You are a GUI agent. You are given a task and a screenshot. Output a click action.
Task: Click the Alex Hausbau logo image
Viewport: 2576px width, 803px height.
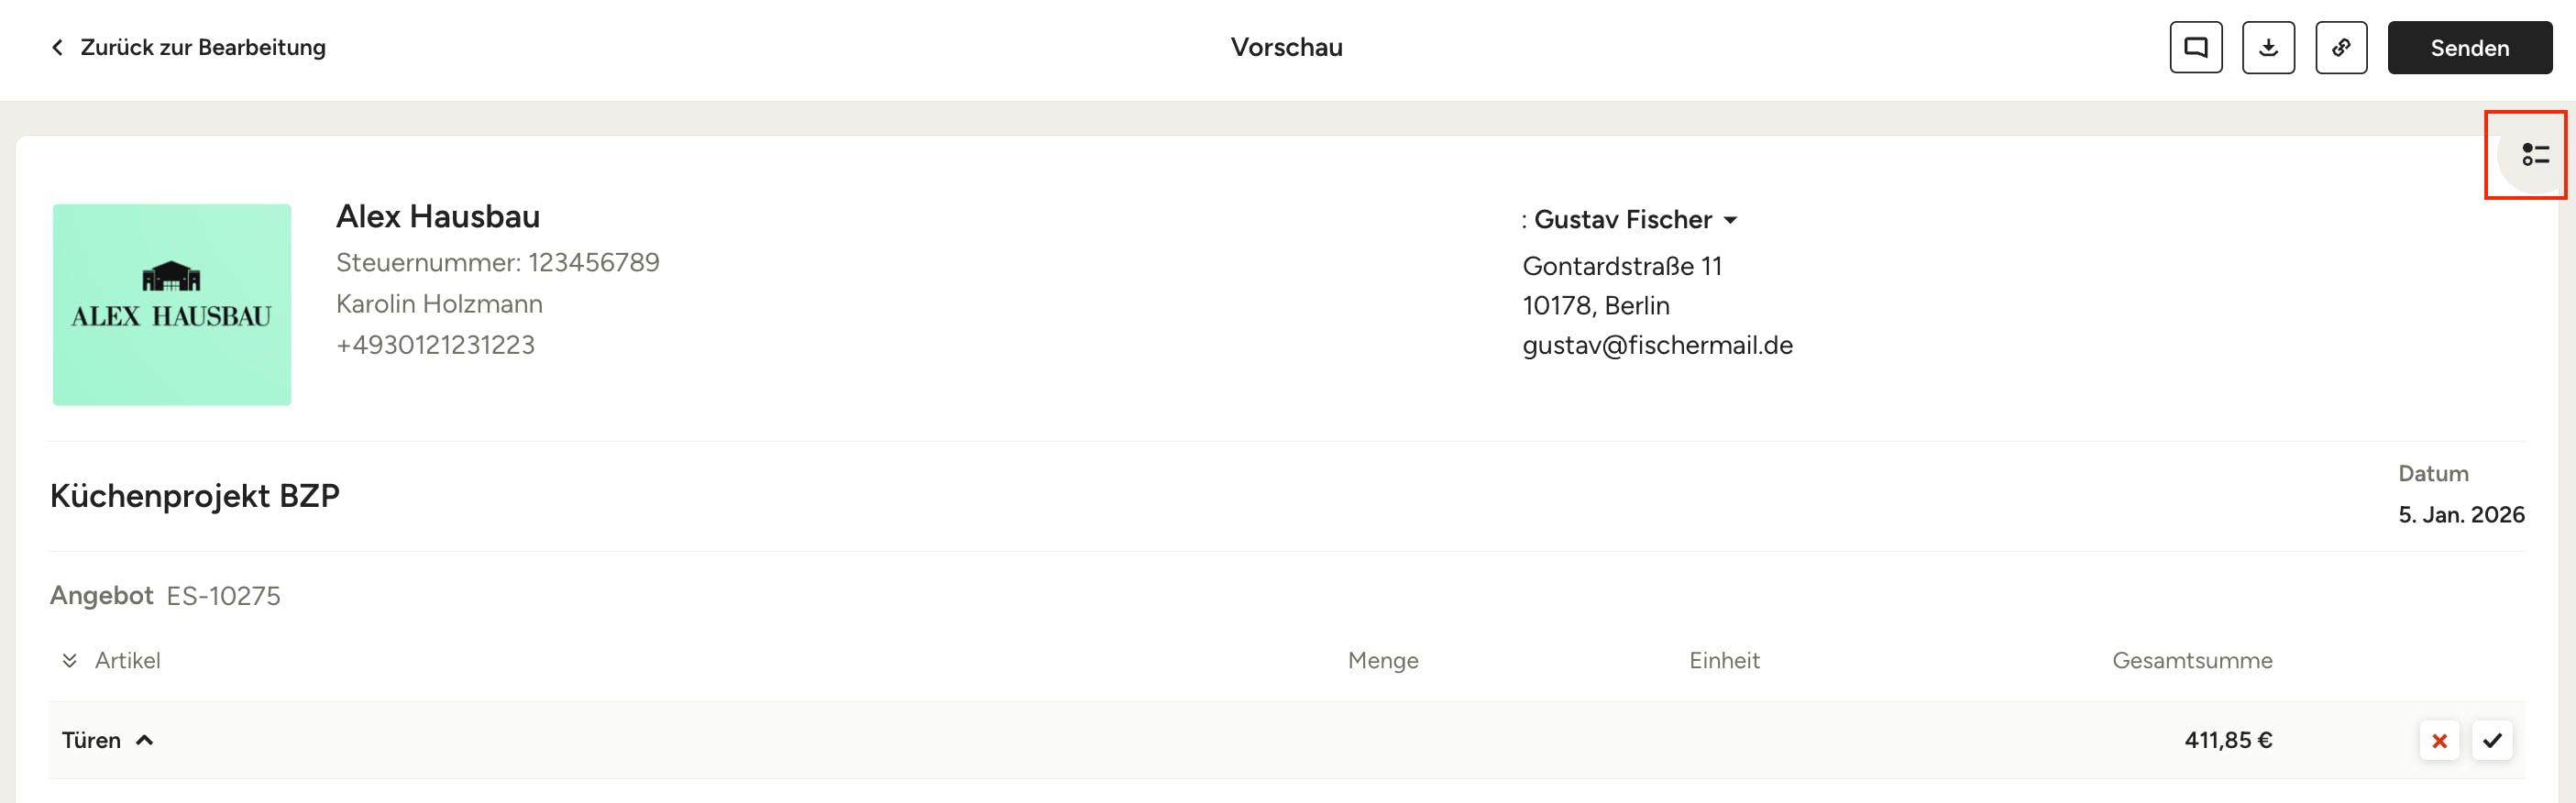coord(172,304)
